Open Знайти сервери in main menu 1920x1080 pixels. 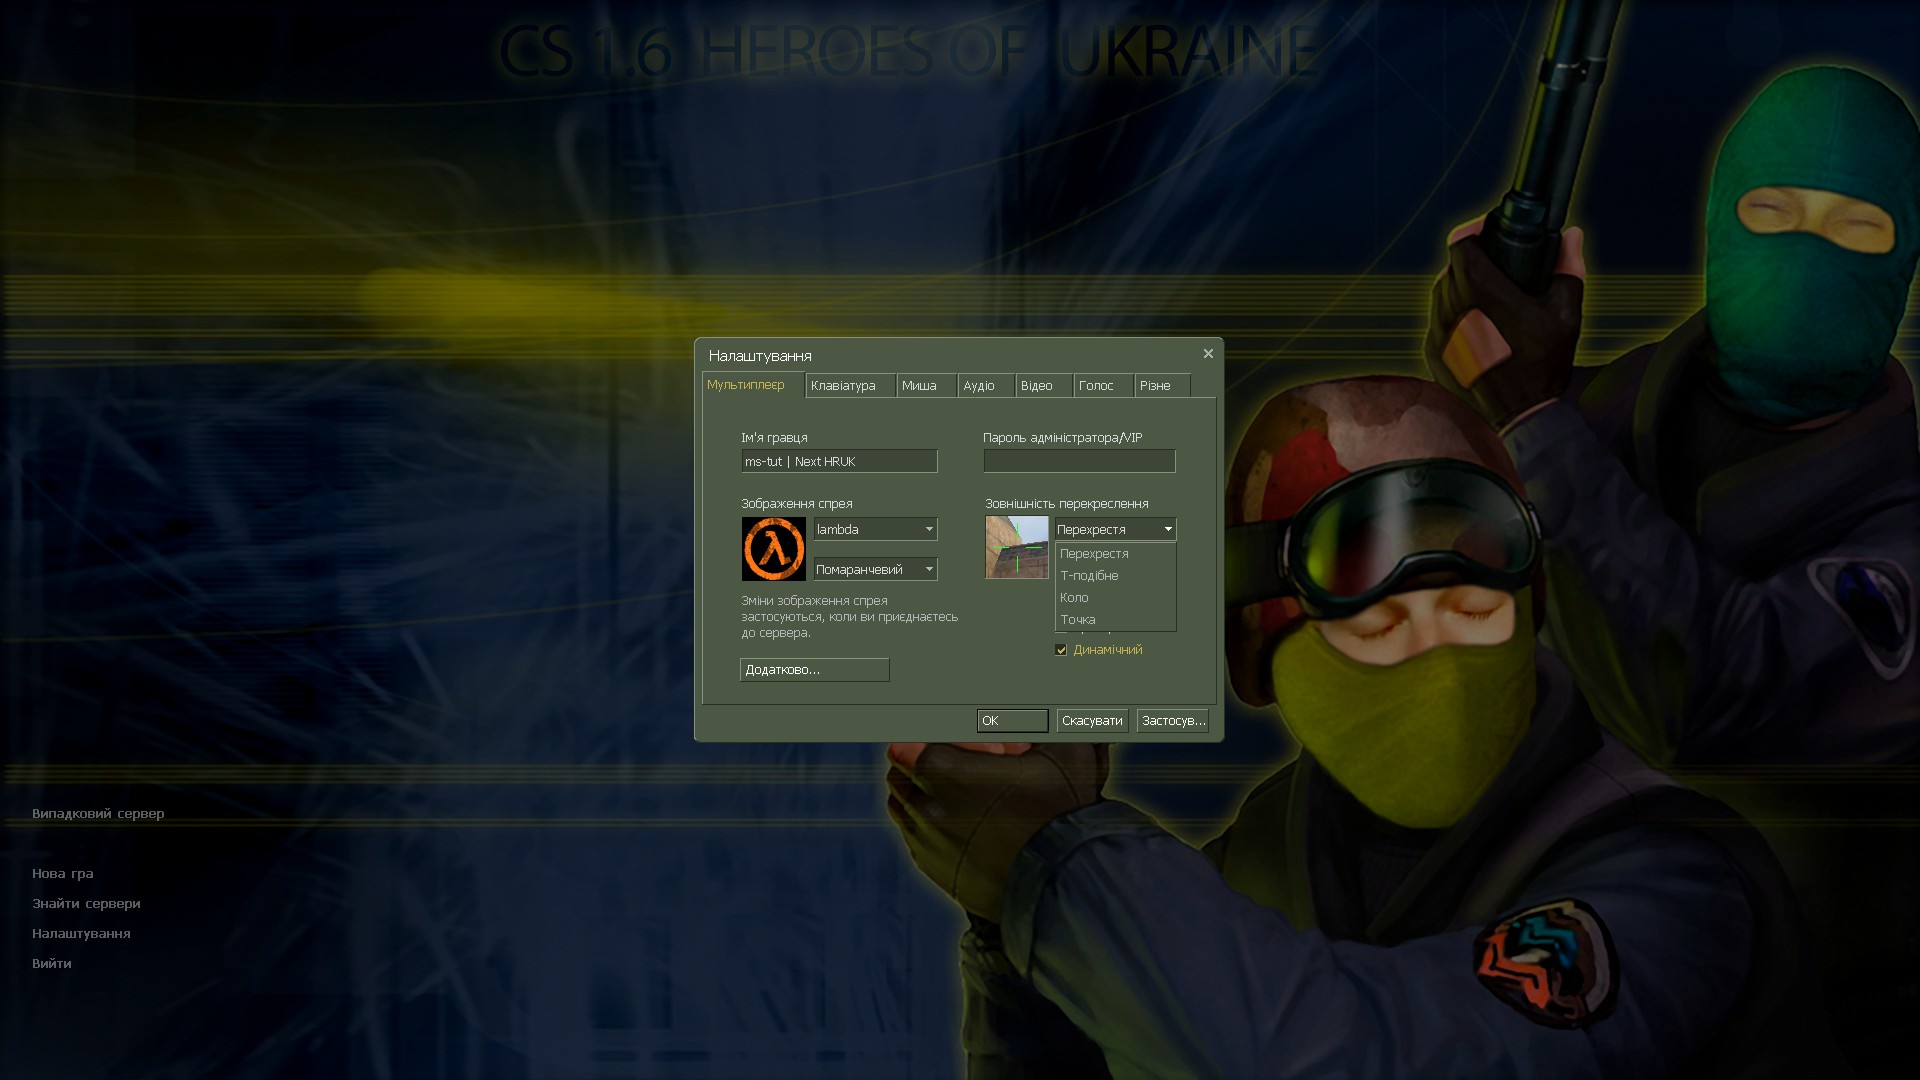tap(86, 904)
